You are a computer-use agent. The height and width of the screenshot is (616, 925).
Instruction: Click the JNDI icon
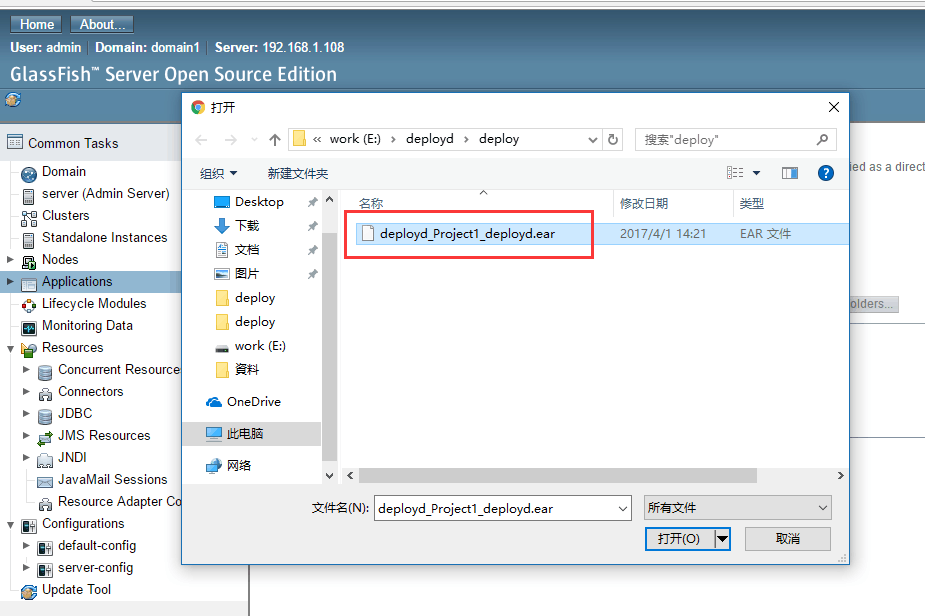click(x=44, y=460)
